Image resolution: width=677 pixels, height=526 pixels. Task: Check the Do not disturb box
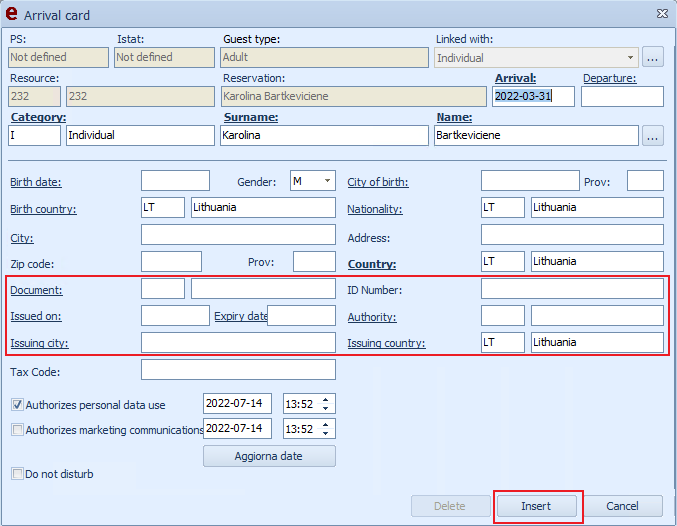pyautogui.click(x=17, y=474)
